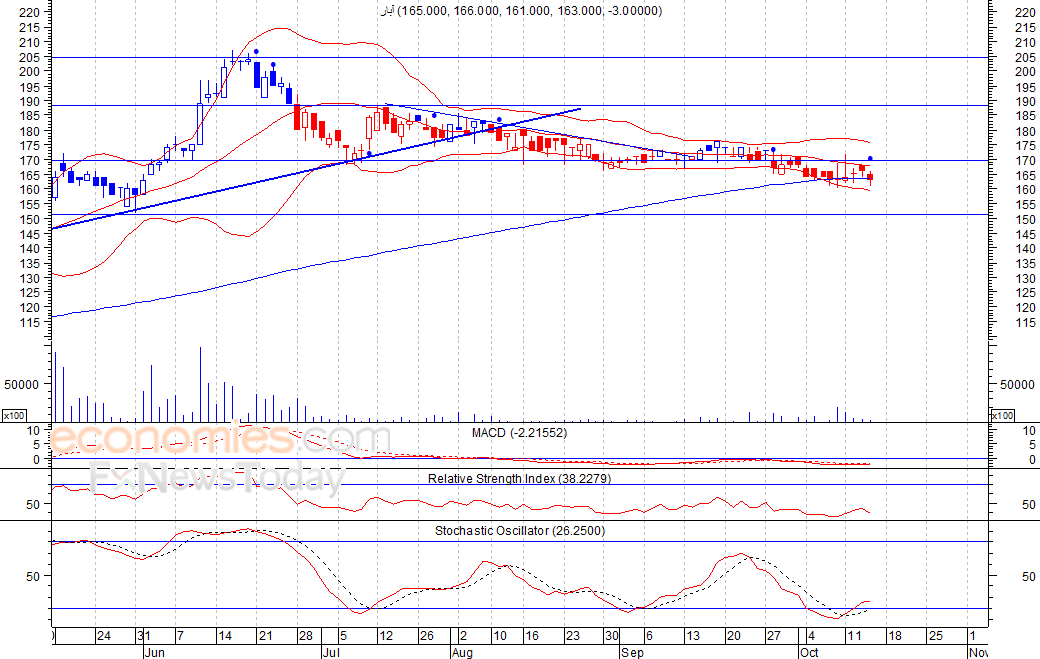
Task: Click the Nov month label on time axis
Action: click(x=978, y=653)
